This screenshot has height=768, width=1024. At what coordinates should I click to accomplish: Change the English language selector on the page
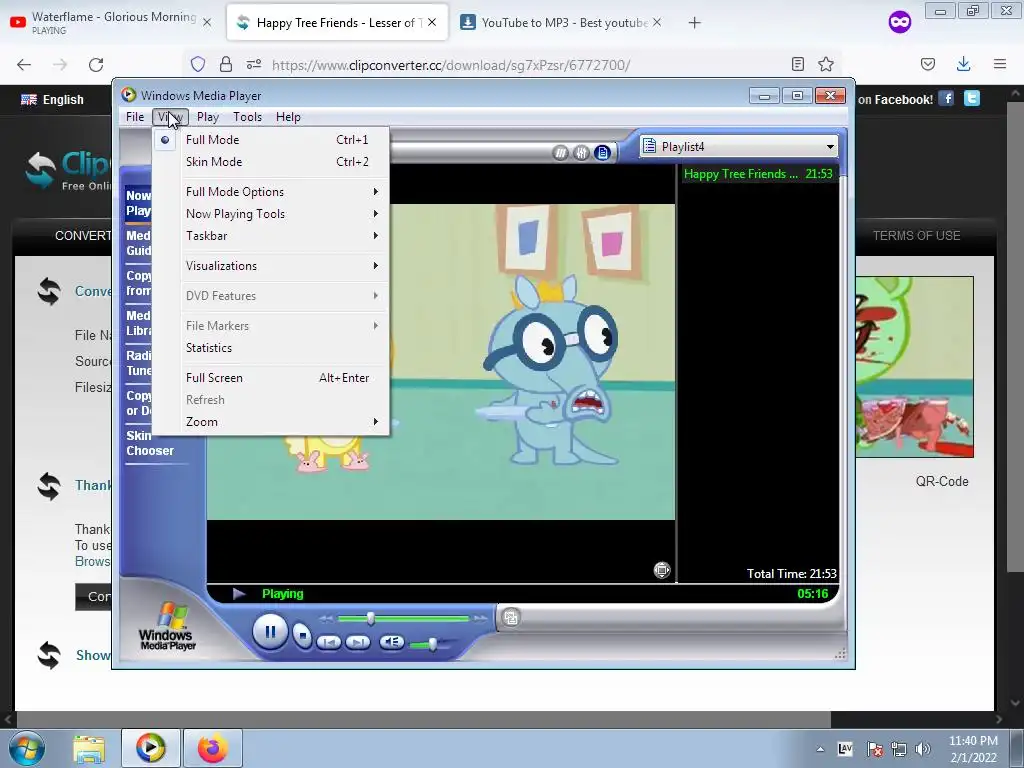(52, 100)
